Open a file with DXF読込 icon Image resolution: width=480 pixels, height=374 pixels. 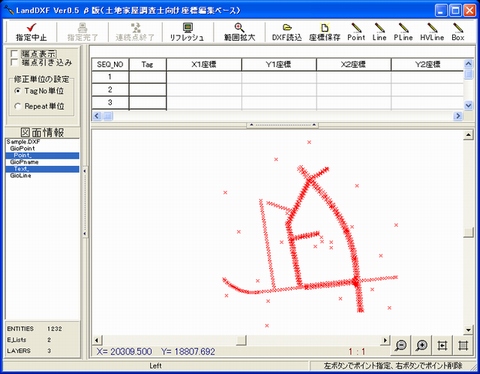pyautogui.click(x=287, y=27)
